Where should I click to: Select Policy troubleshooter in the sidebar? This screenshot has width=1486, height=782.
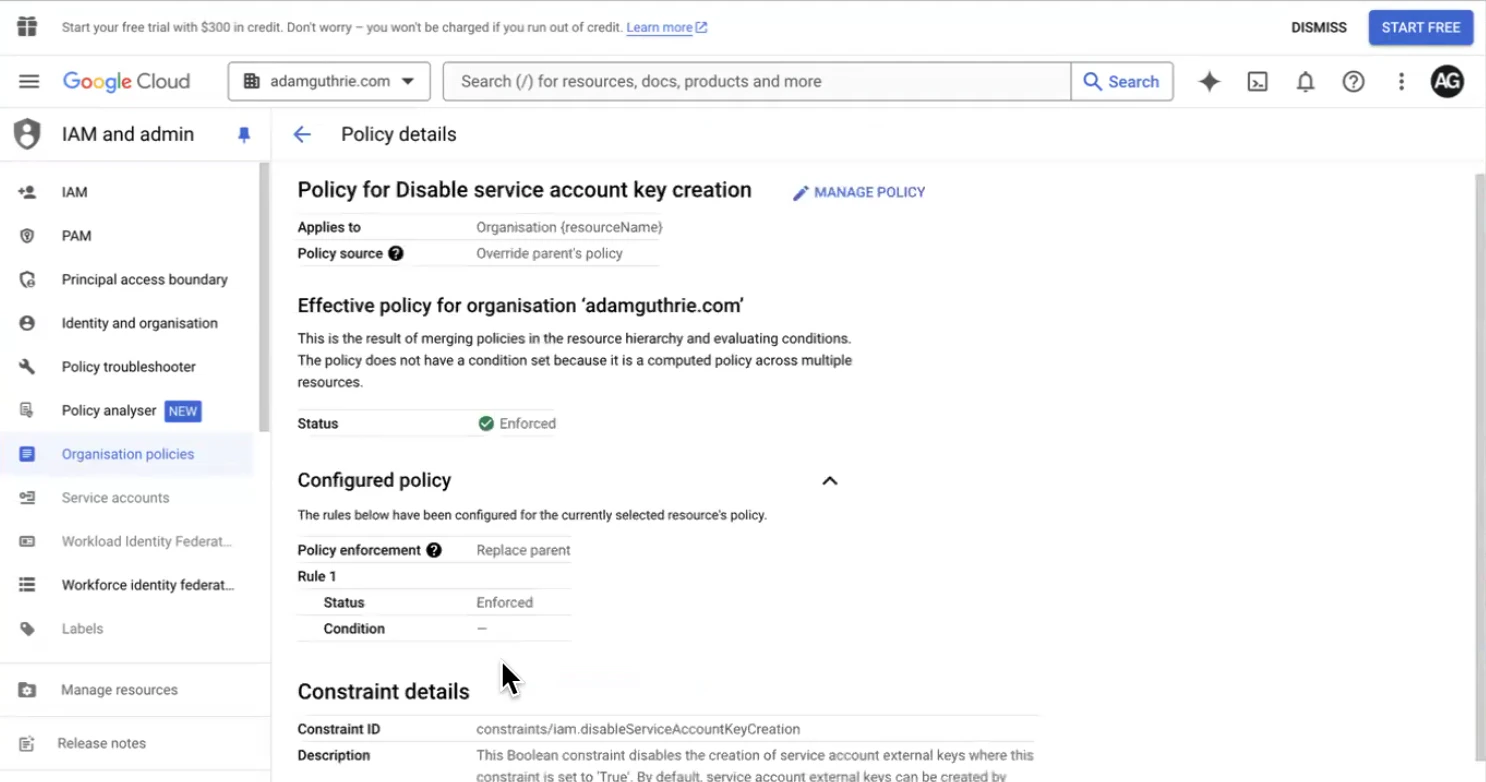point(128,366)
